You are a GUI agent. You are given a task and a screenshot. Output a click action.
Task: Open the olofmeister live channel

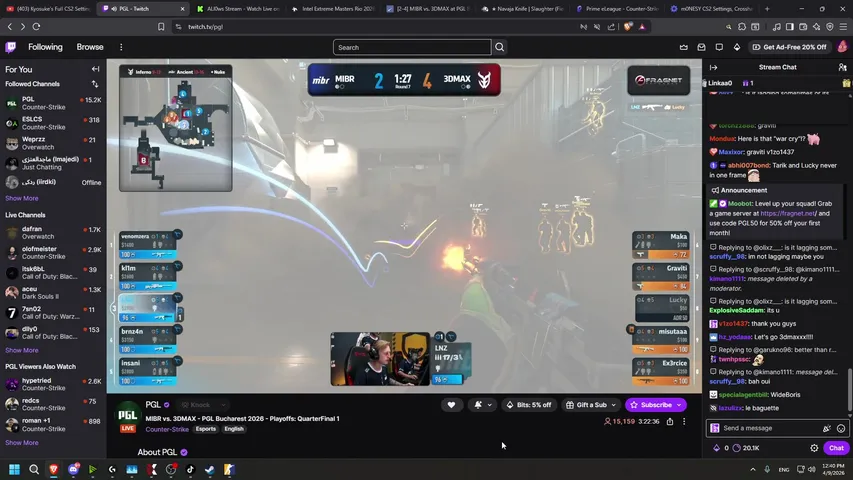click(x=53, y=253)
